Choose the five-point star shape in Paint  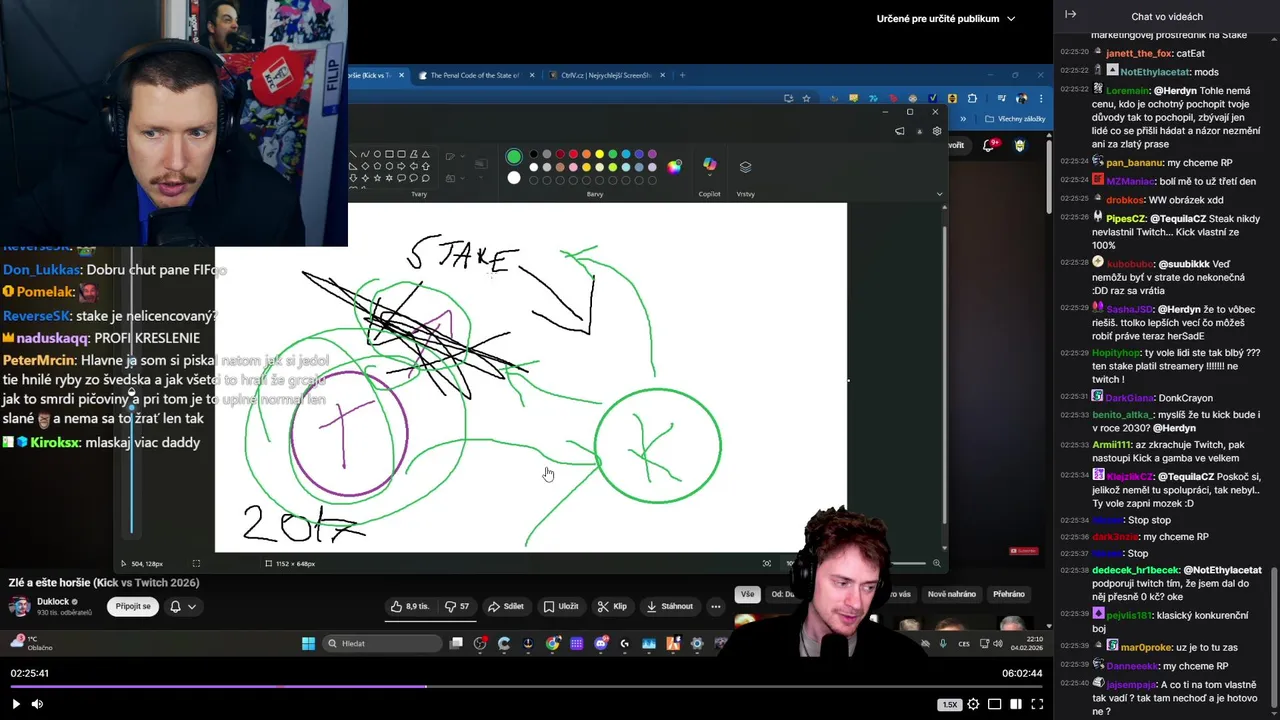(x=377, y=178)
